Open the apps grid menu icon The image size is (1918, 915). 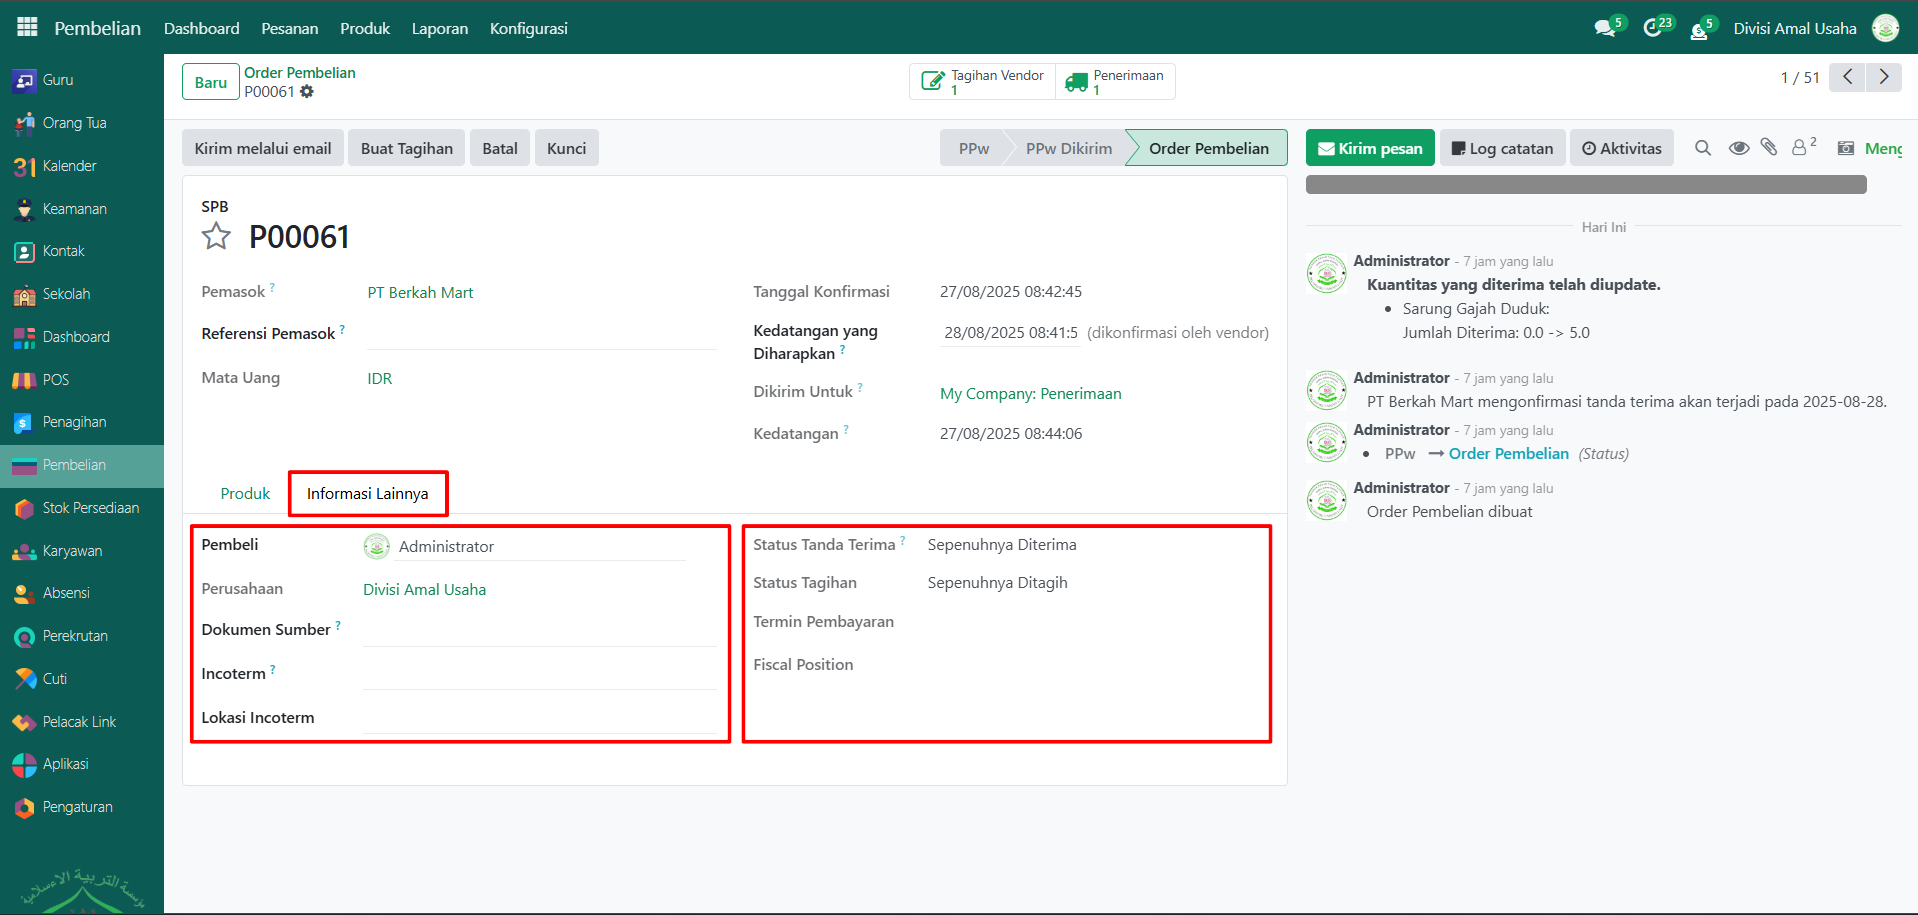point(27,27)
